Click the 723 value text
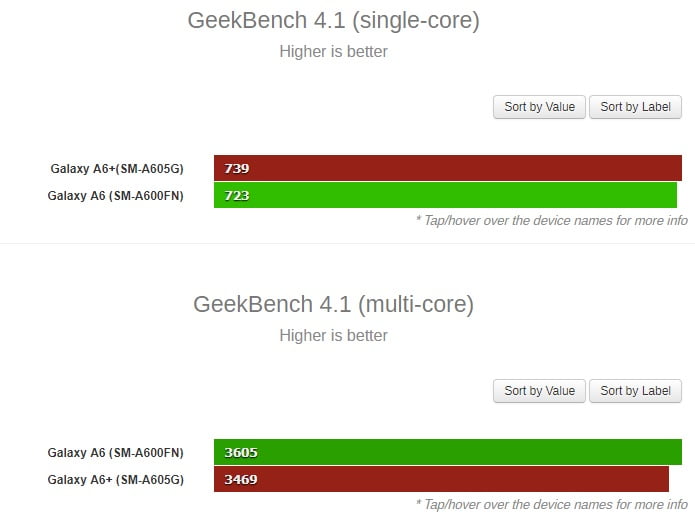695x525 pixels. click(237, 196)
